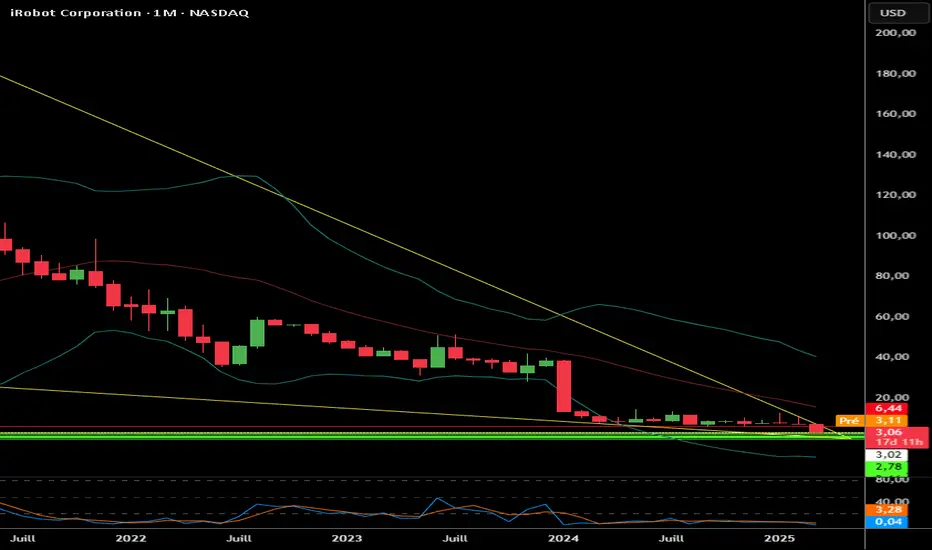Image resolution: width=932 pixels, height=550 pixels.
Task: Click the 2025 label on time axis
Action: coord(779,538)
